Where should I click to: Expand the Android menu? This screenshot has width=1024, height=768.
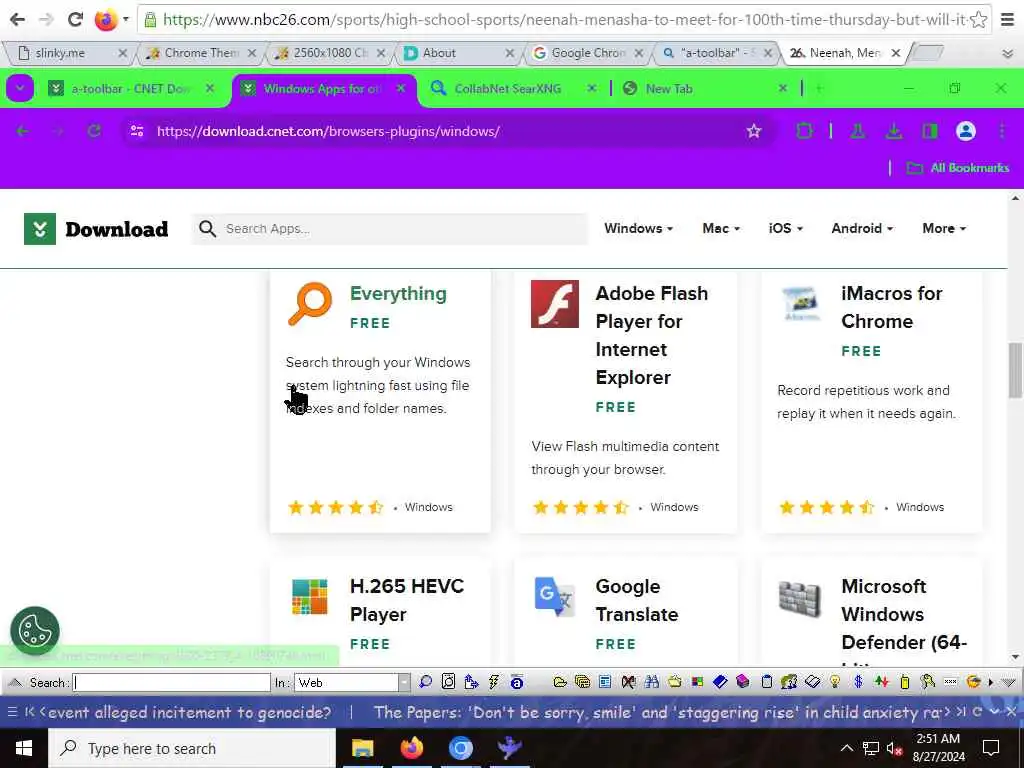(x=862, y=229)
